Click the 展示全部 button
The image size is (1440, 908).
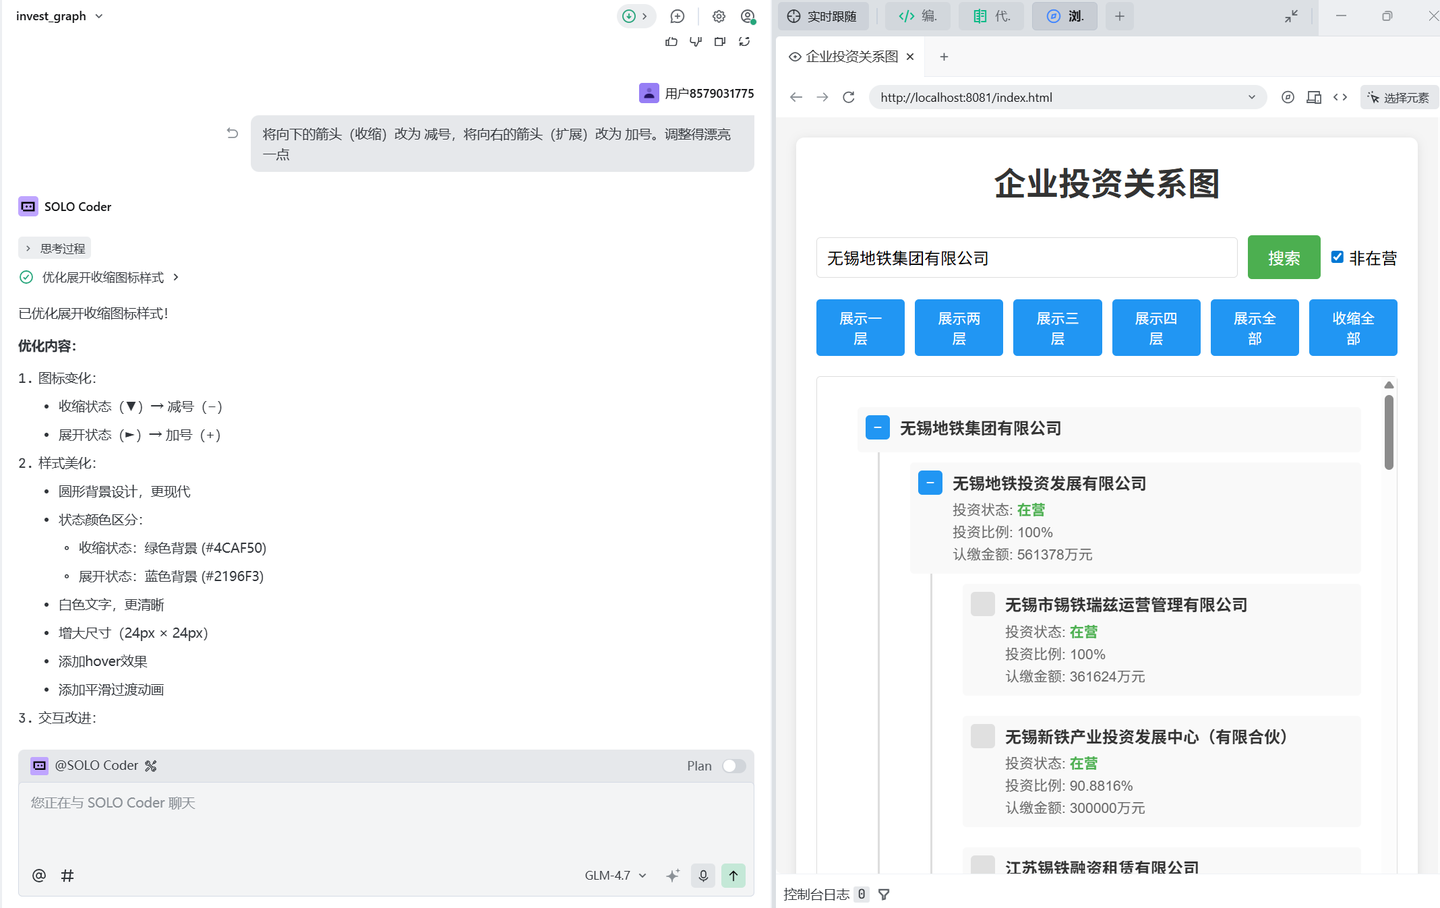click(1254, 328)
